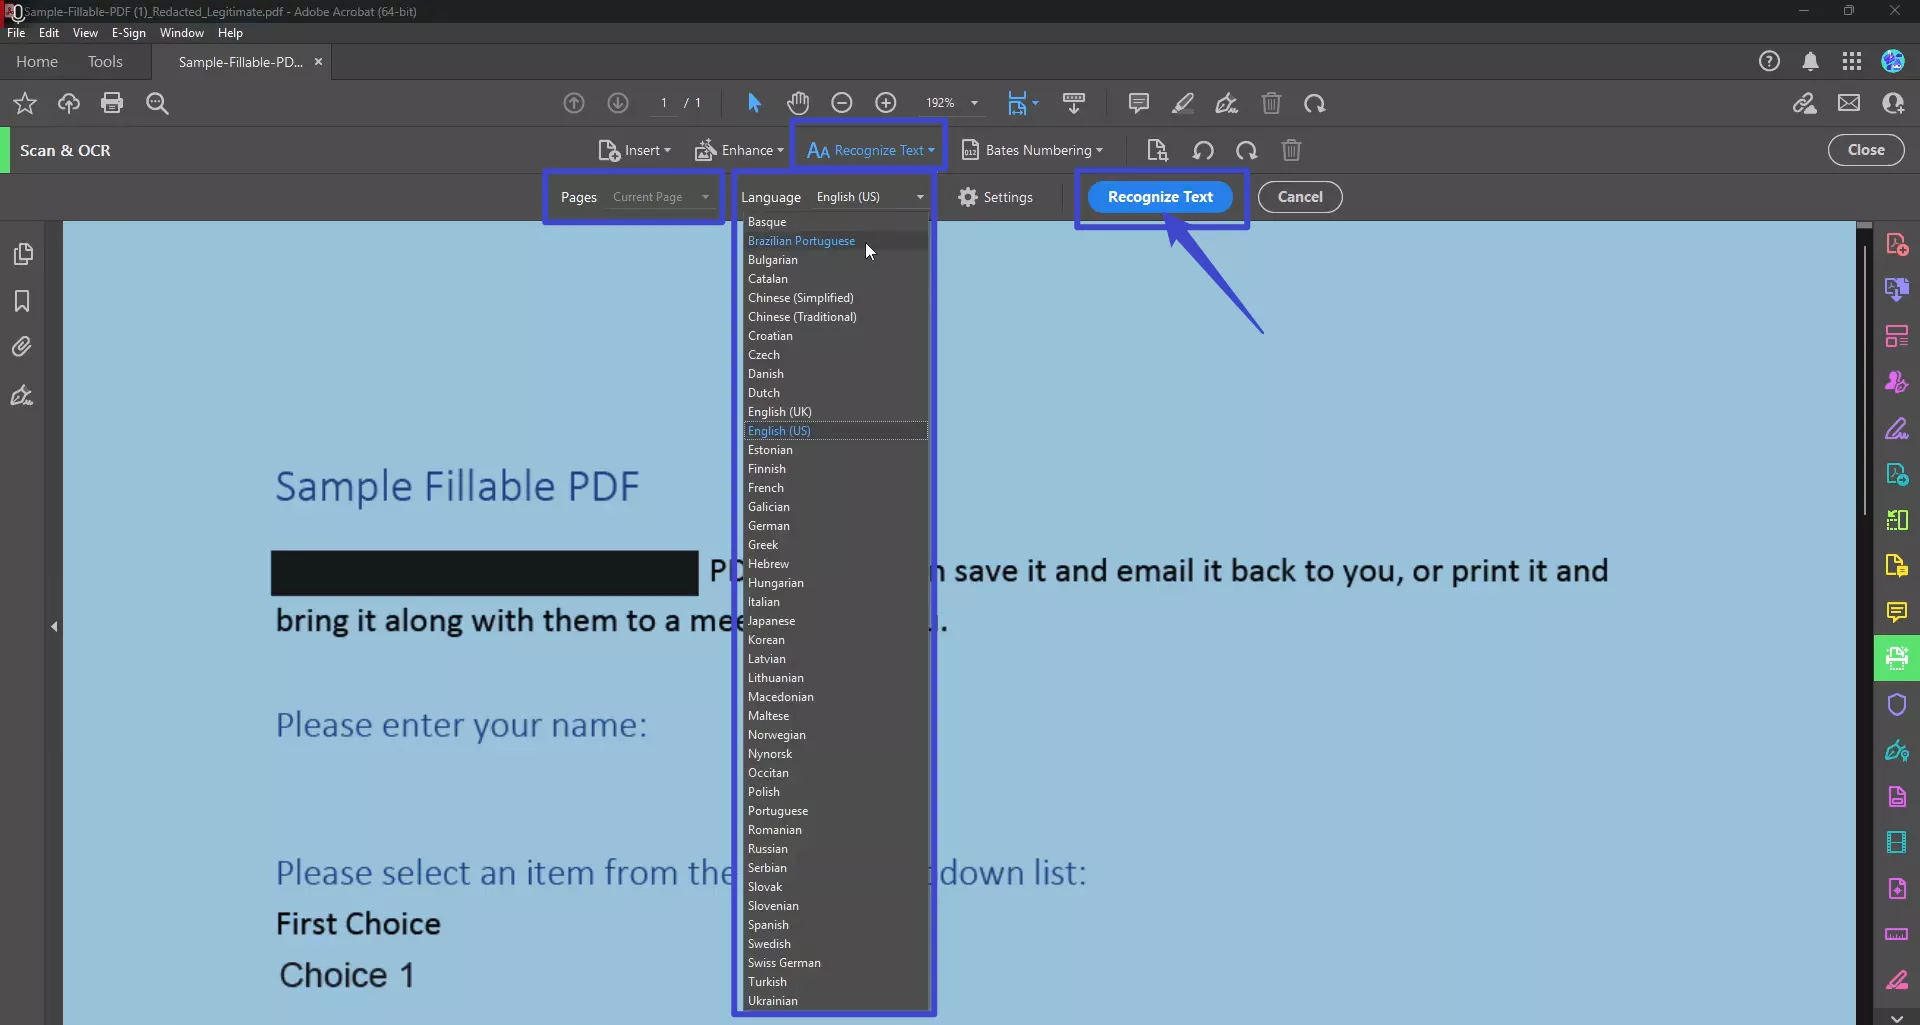Select the Fill & Sign pen icon
Viewport: 1920px width, 1025px height.
pyautogui.click(x=1227, y=103)
